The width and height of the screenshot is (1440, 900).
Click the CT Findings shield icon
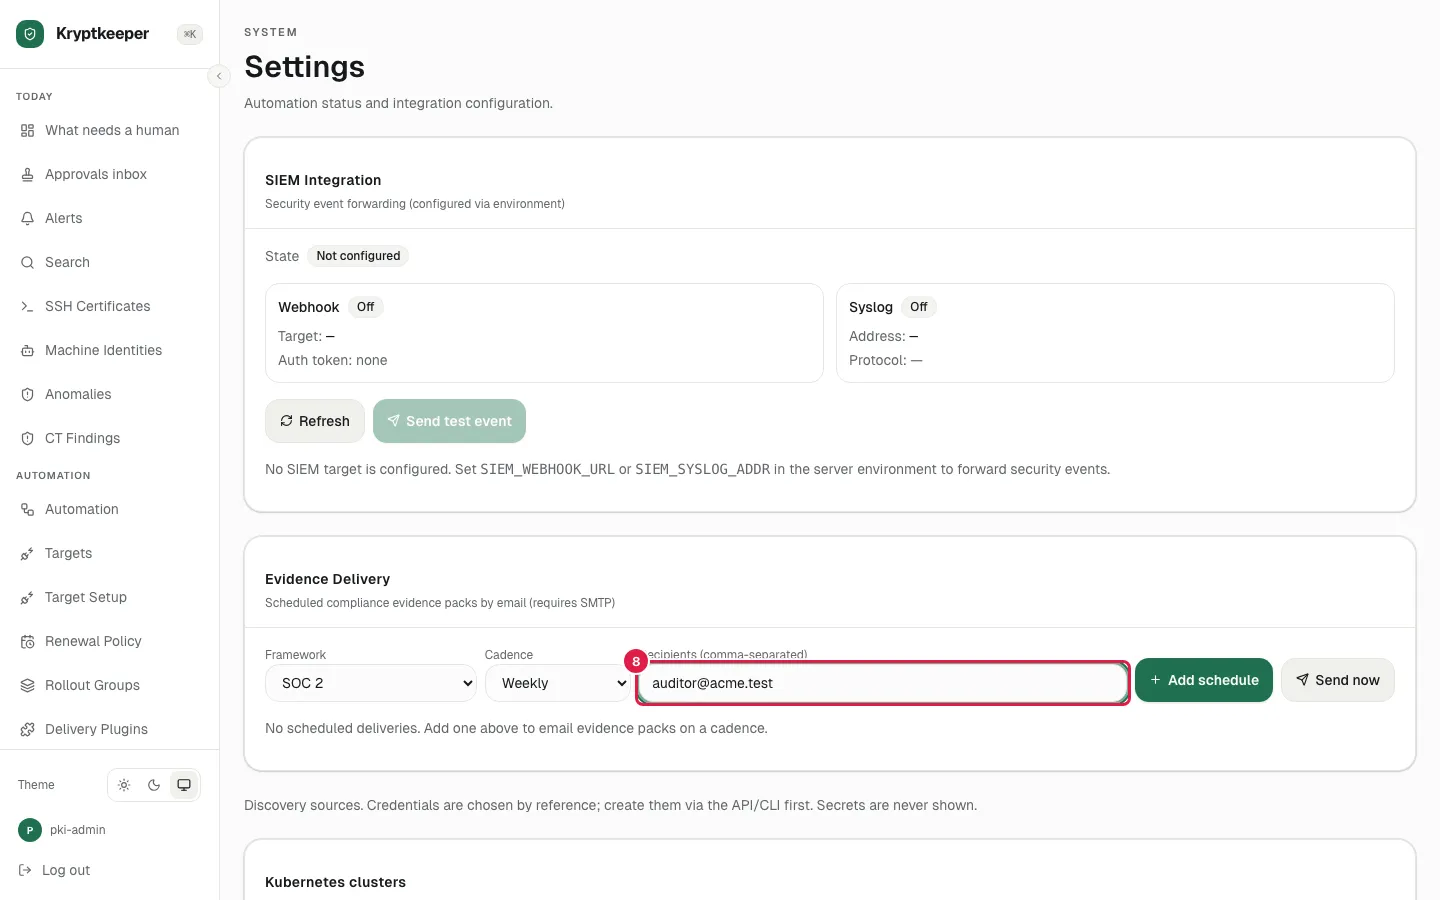28,438
